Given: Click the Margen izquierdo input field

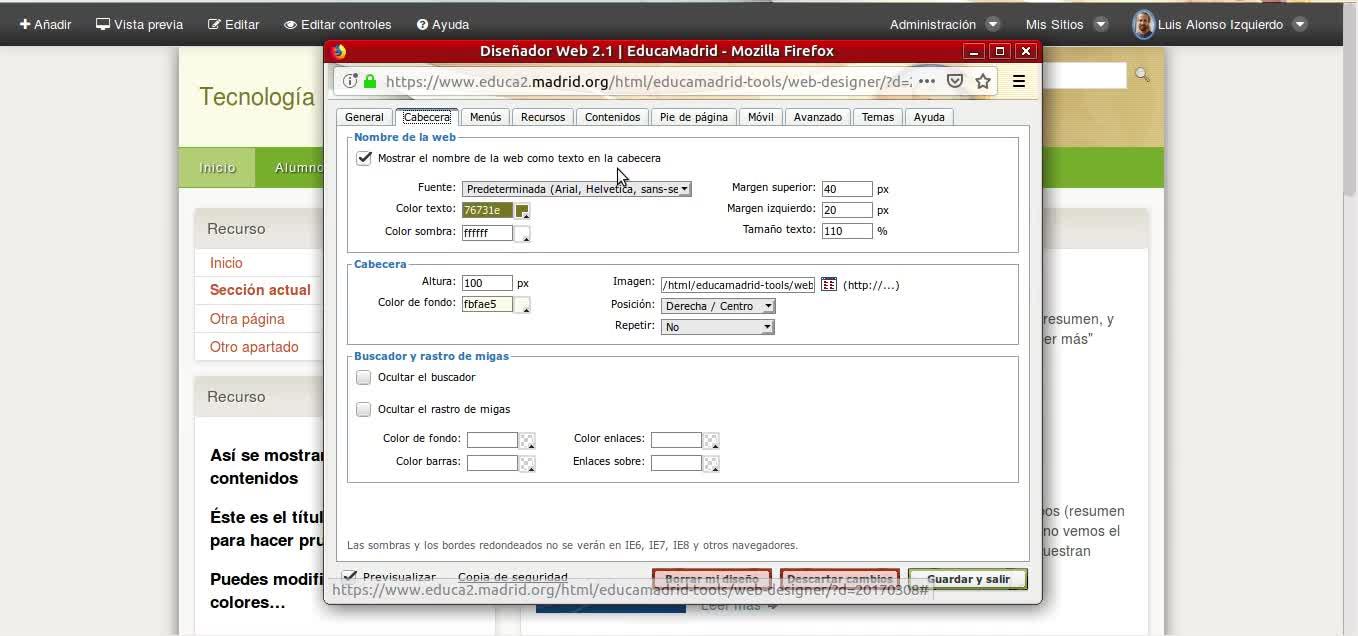Looking at the screenshot, I should click(847, 210).
